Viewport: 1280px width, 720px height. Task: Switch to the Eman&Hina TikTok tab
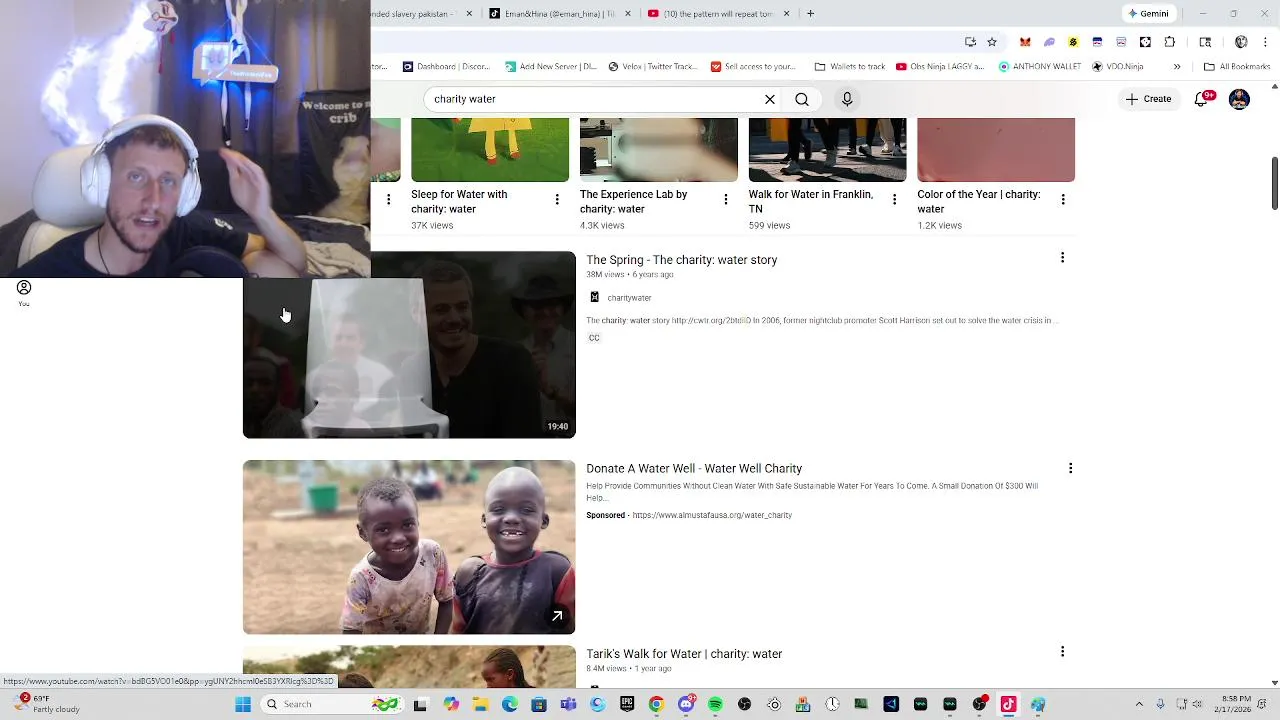(x=559, y=14)
